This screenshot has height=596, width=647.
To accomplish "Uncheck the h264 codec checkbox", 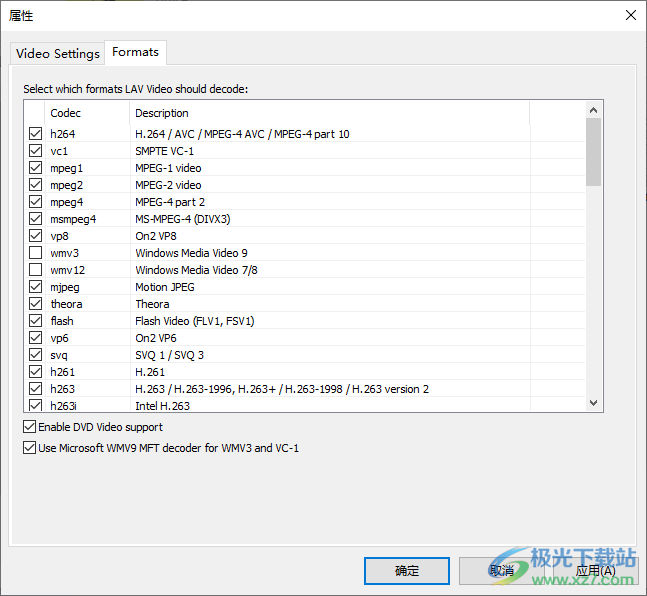I will [35, 134].
